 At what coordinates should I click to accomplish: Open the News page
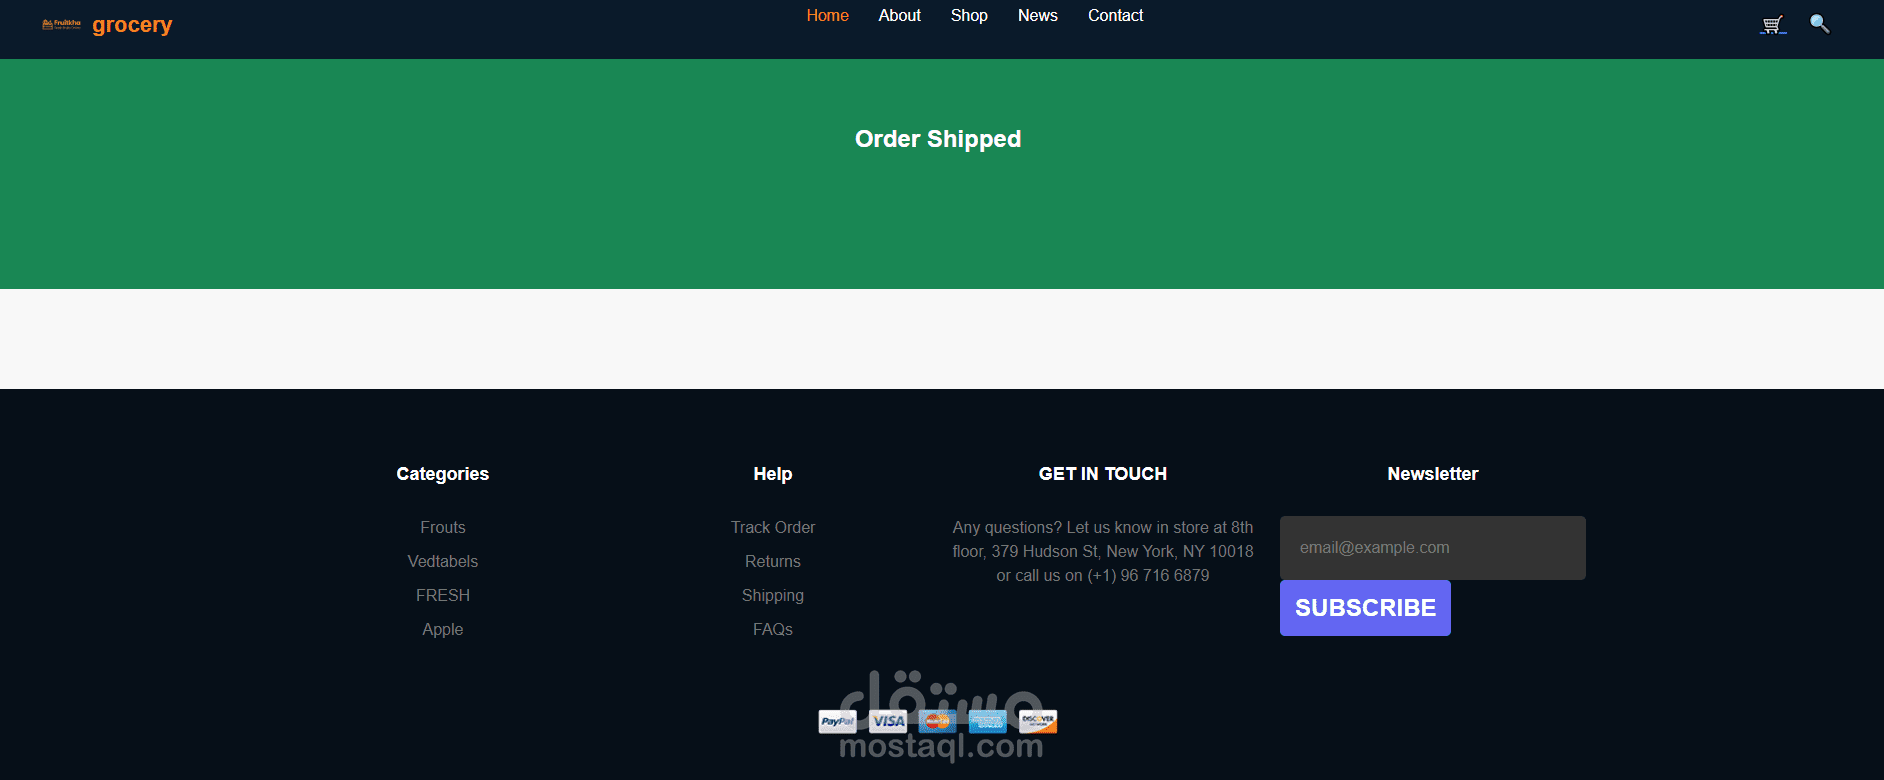click(x=1038, y=16)
